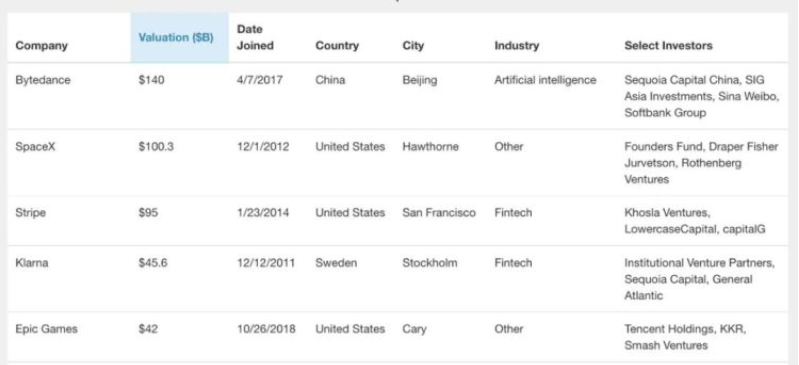
Task: Select the Stripe company name
Action: pos(30,213)
